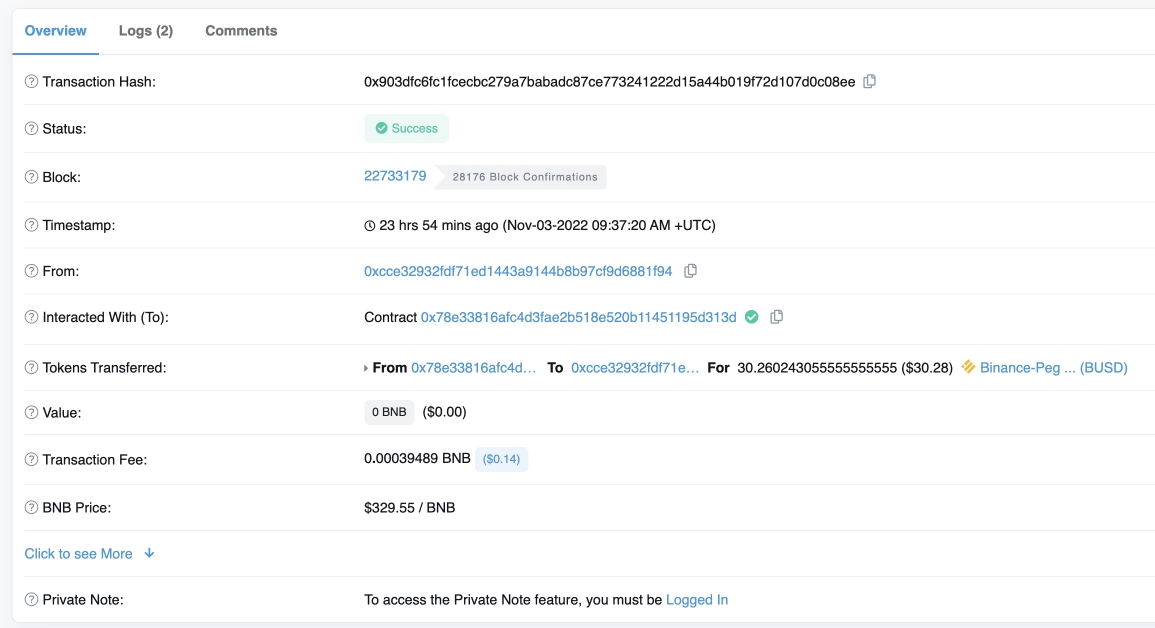Screen dimensions: 1155x628
Task: Open help icon beside Tokens Transferred
Action: (x=31, y=367)
